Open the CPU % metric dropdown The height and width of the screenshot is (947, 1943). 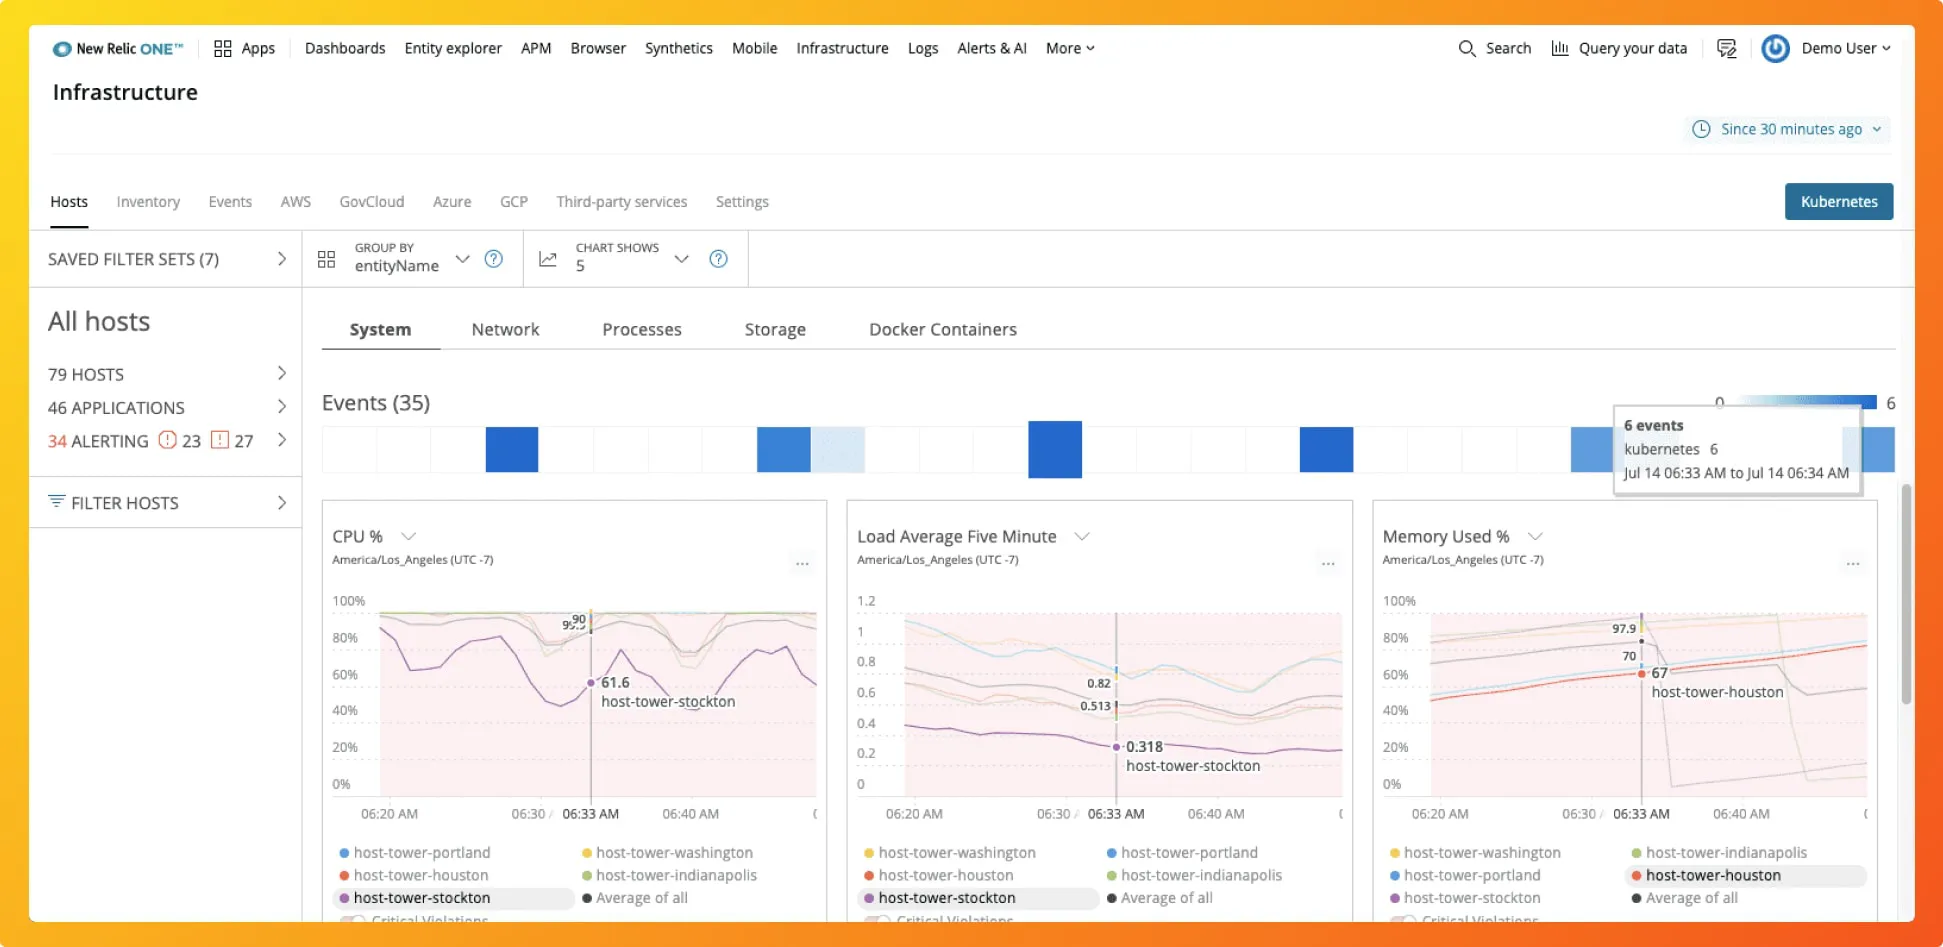[x=408, y=536]
